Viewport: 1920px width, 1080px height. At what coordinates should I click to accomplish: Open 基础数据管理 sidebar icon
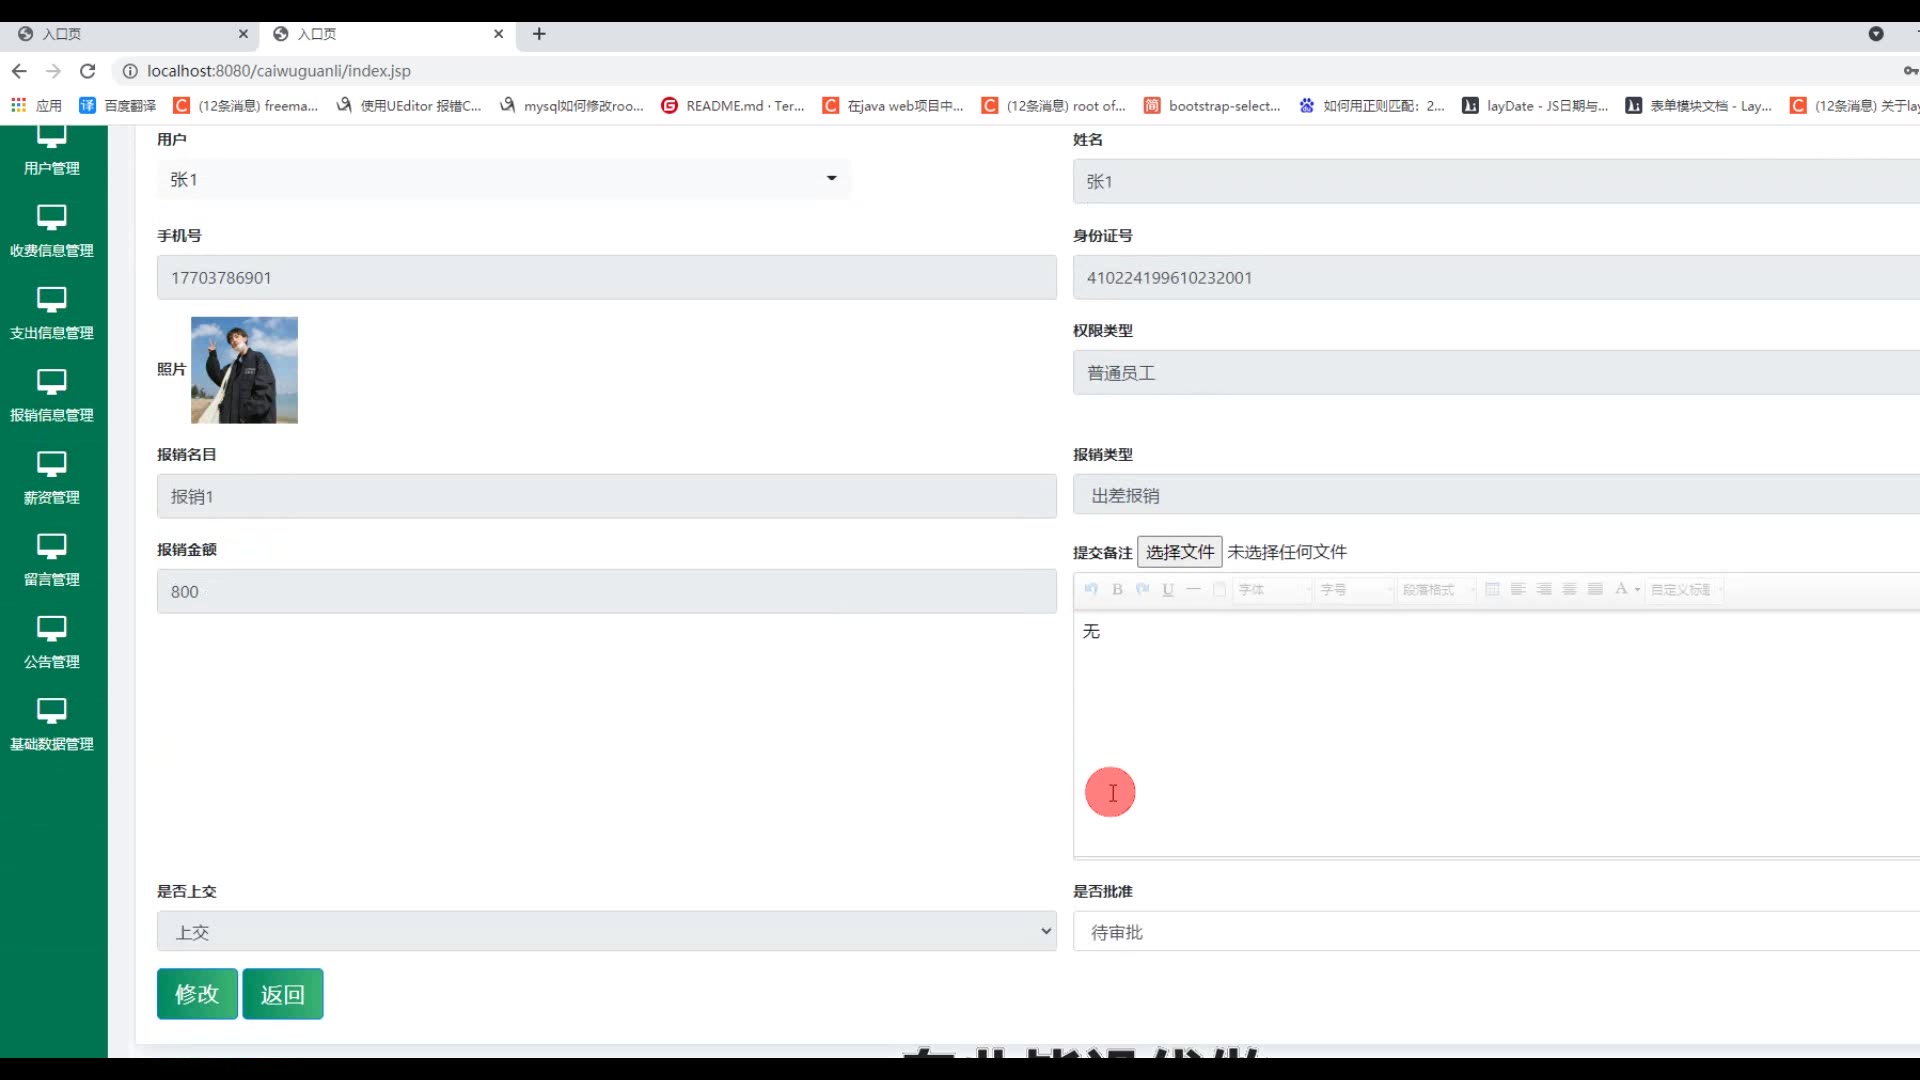point(51,711)
